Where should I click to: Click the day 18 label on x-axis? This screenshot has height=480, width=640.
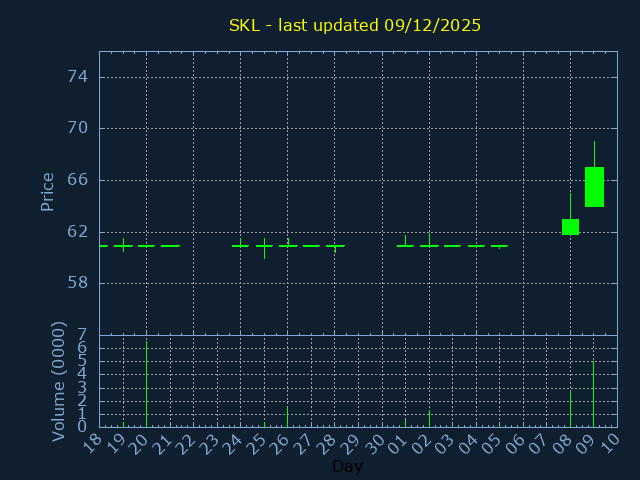tap(94, 443)
